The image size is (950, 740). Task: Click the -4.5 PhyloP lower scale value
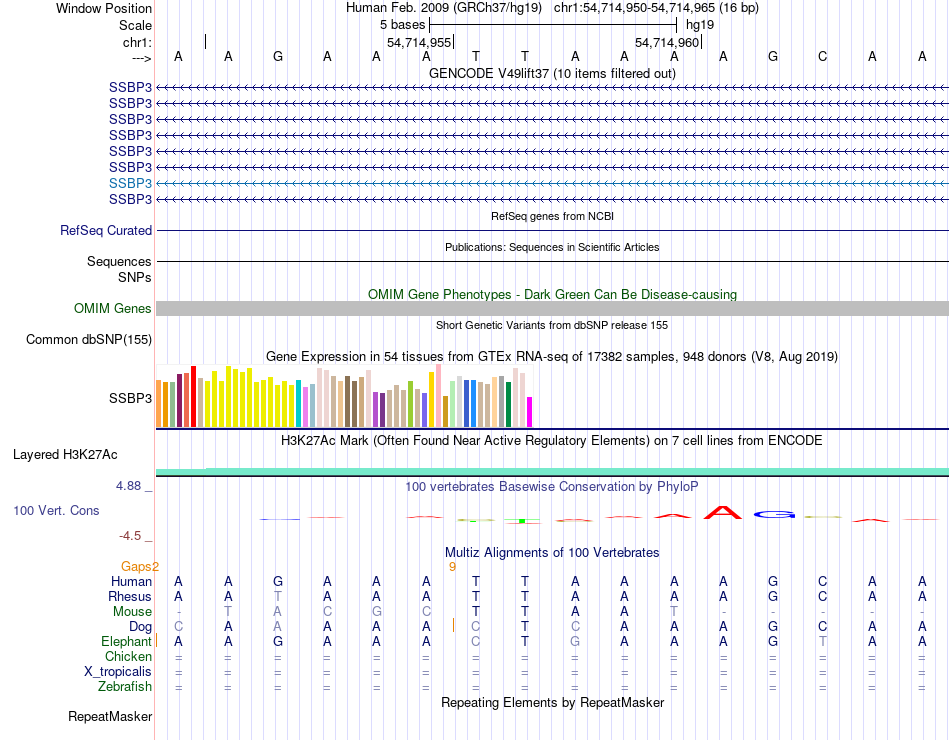[130, 536]
